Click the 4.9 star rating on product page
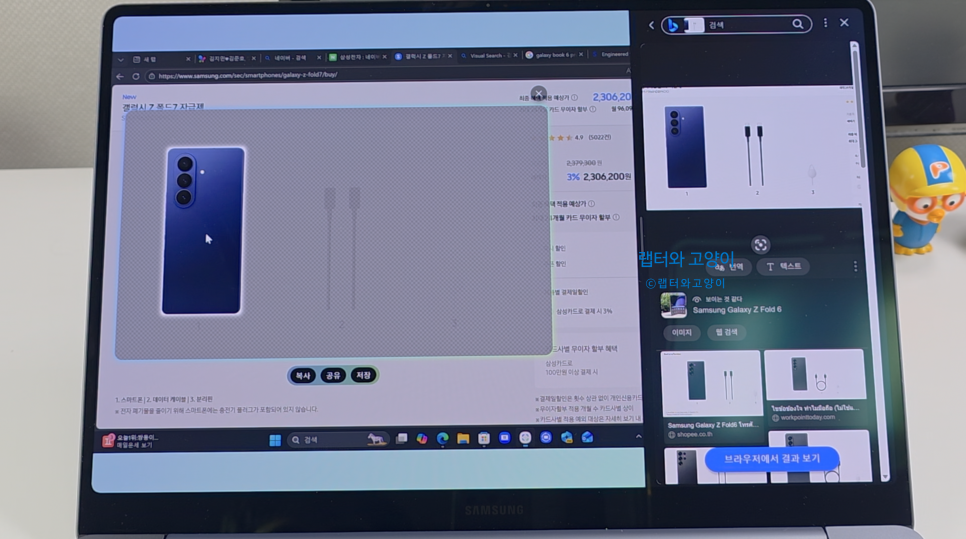Screen dimensions: 966x539 580,137
